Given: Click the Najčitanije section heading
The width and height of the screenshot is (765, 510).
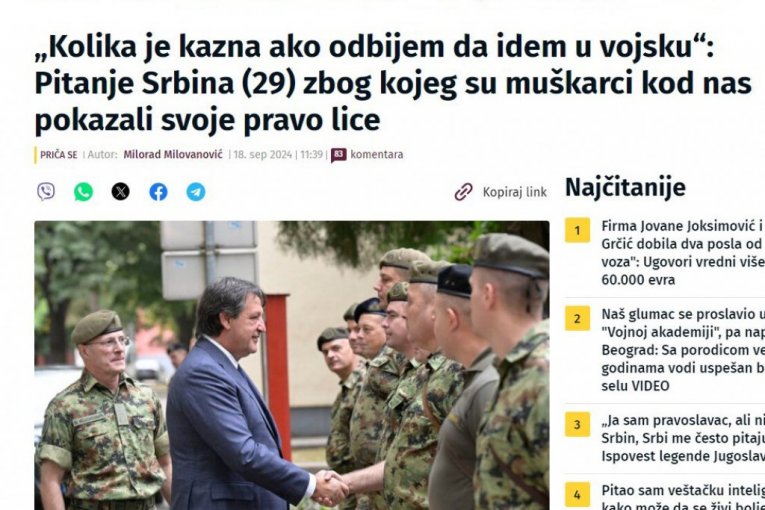Looking at the screenshot, I should [x=625, y=187].
